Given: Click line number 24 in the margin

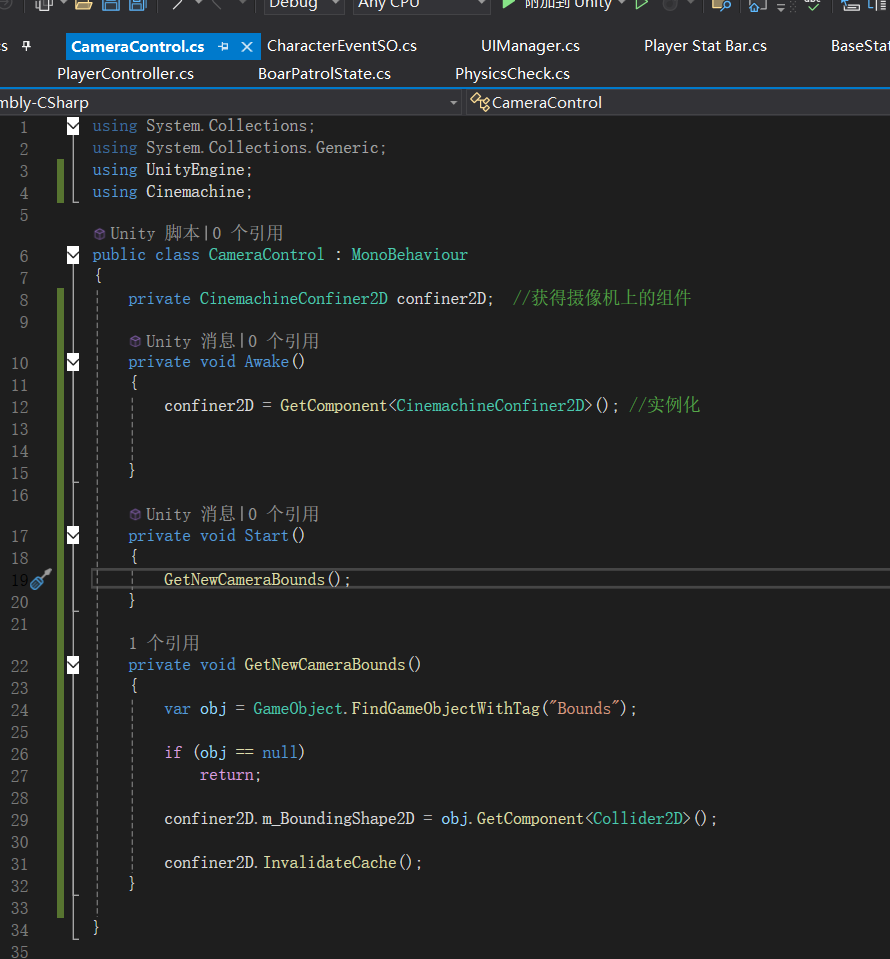Looking at the screenshot, I should click(x=20, y=711).
